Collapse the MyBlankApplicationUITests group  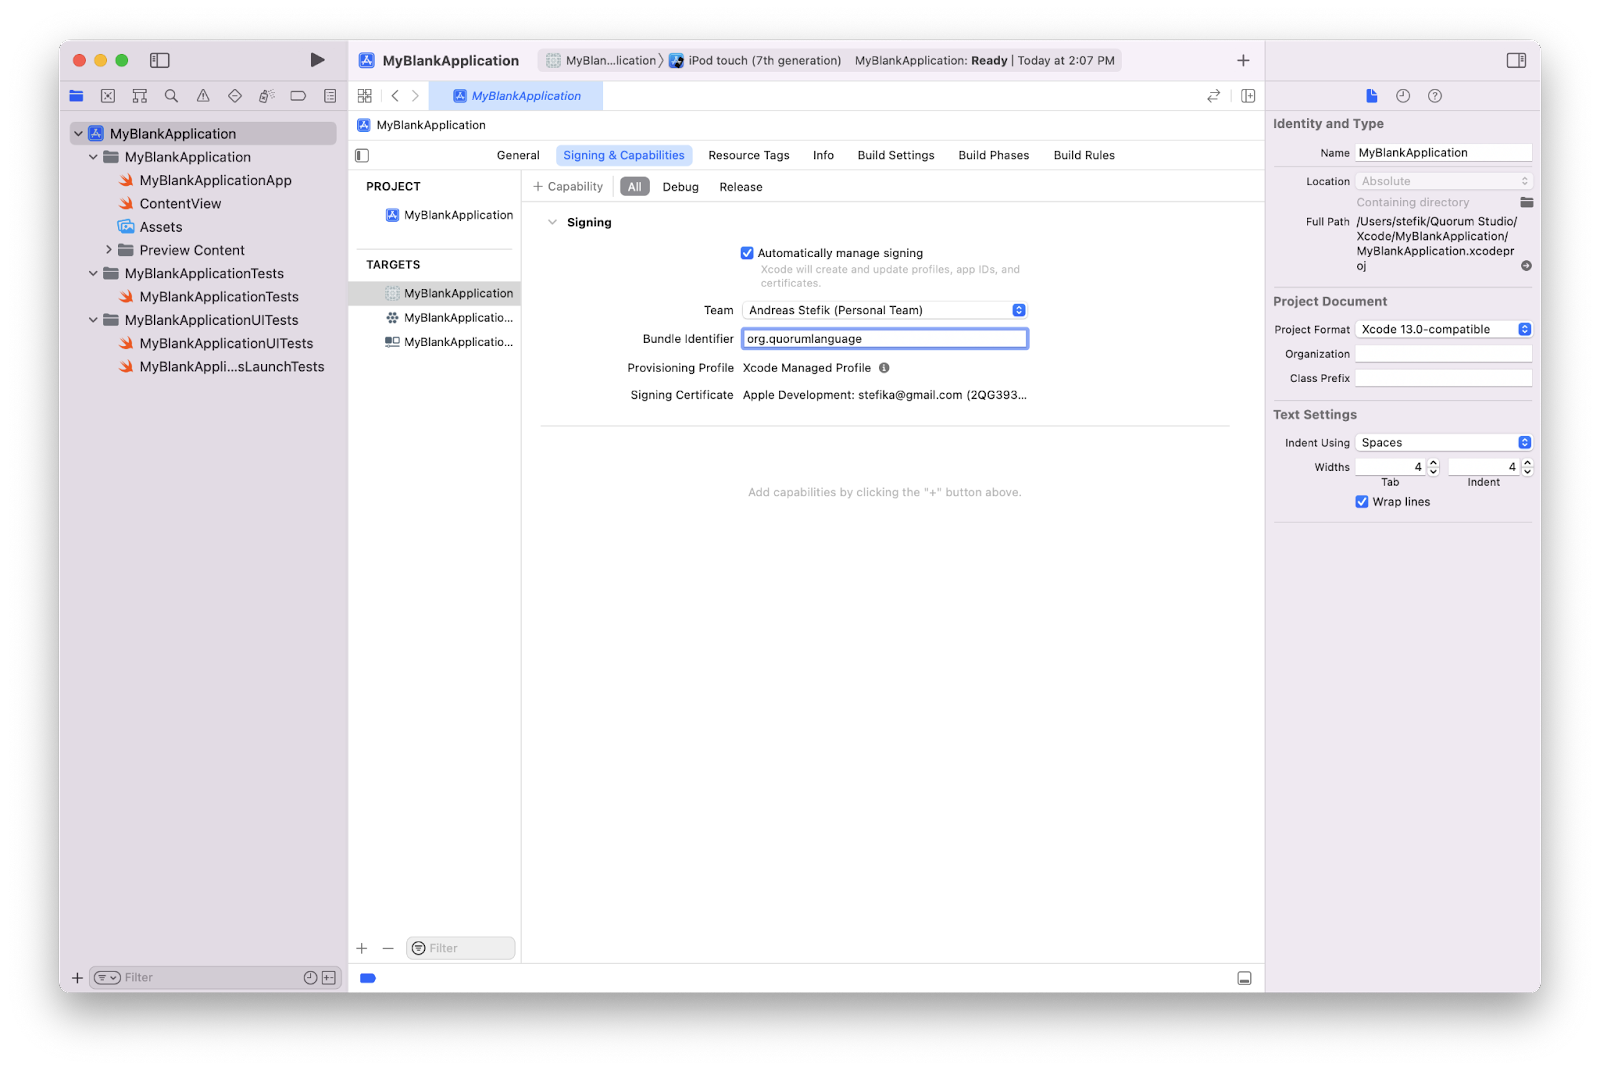93,320
